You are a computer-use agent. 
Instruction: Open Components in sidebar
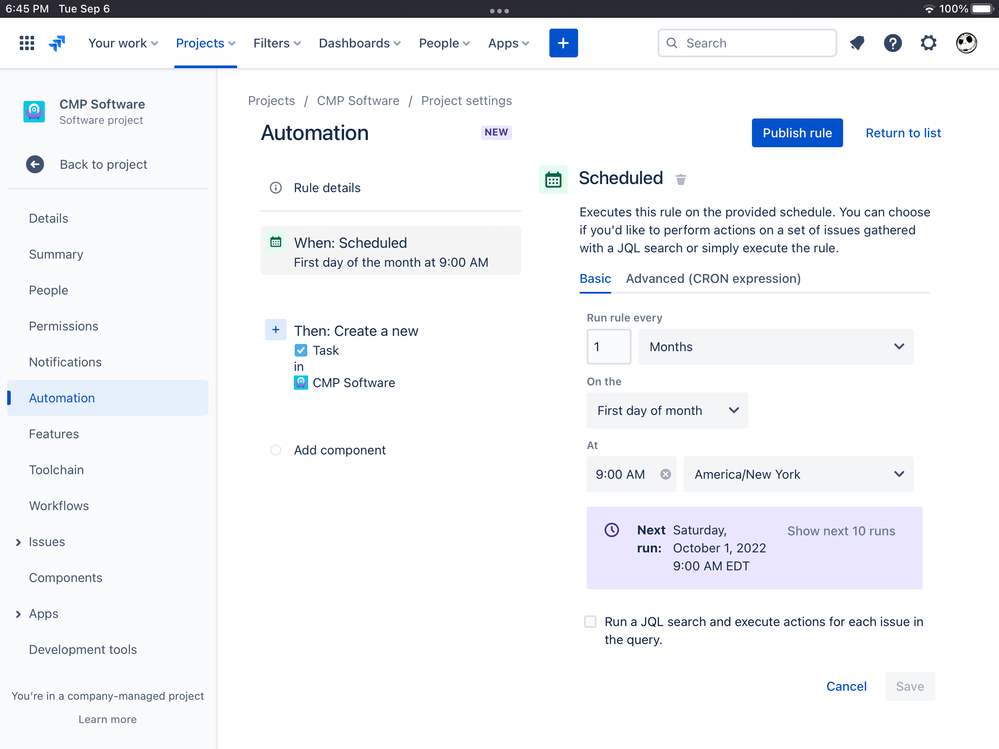pos(65,578)
